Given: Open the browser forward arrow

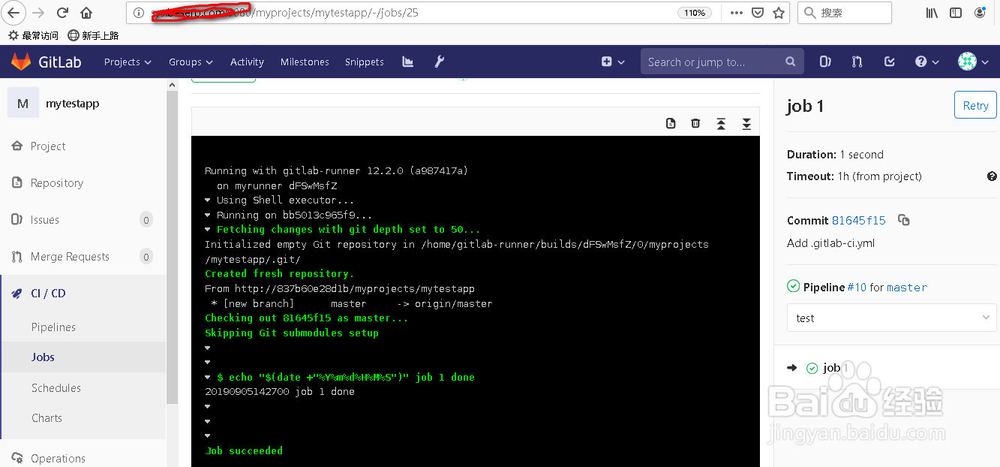Looking at the screenshot, I should point(38,12).
